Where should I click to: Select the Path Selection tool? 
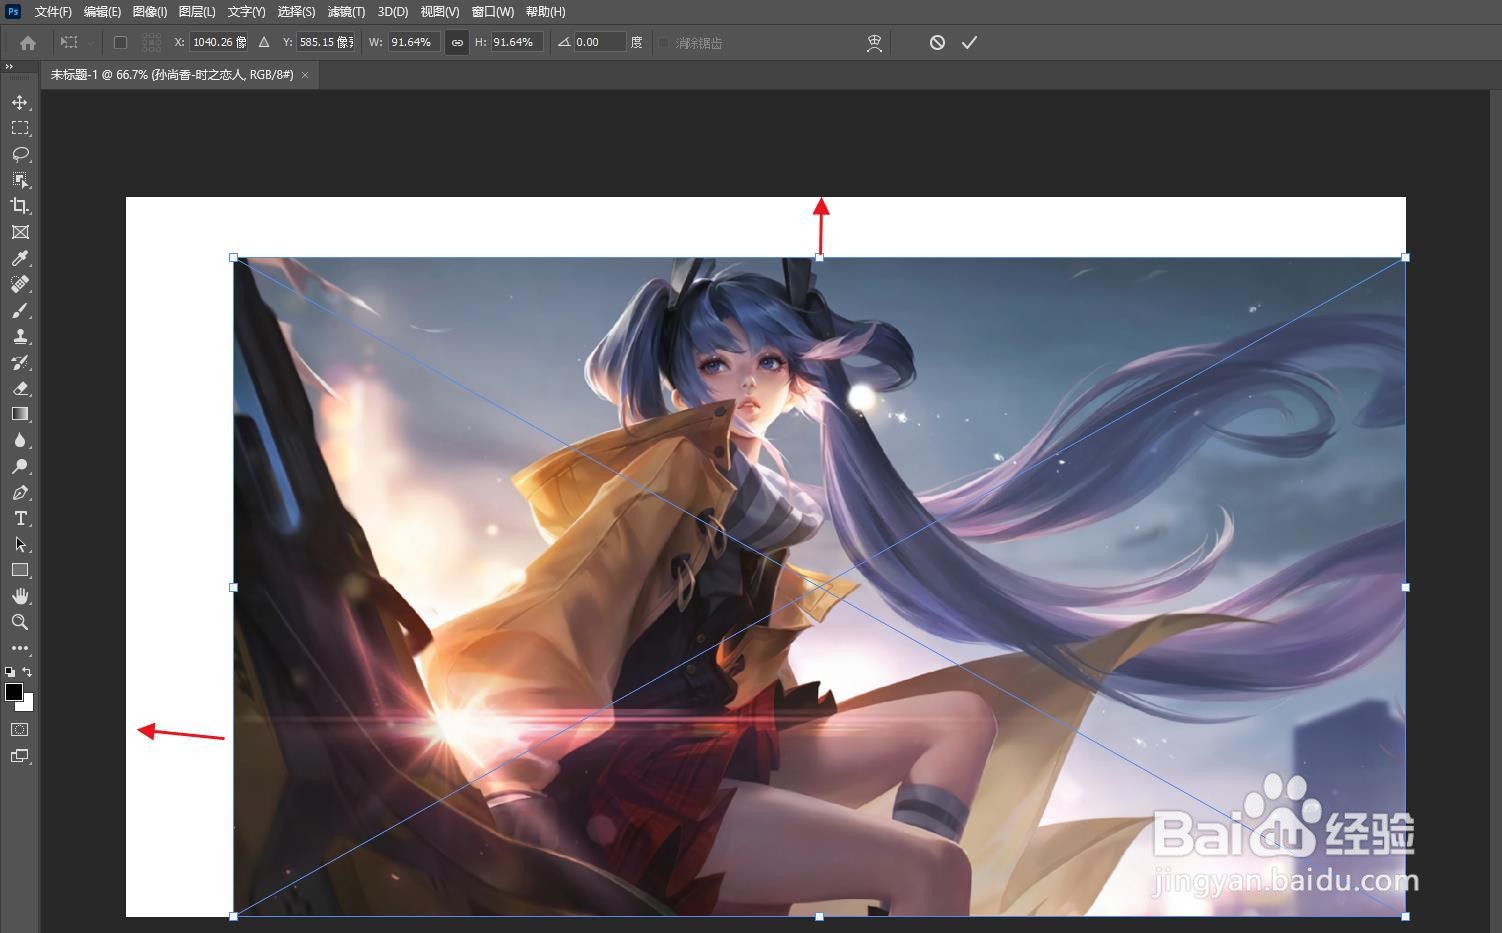(19, 544)
